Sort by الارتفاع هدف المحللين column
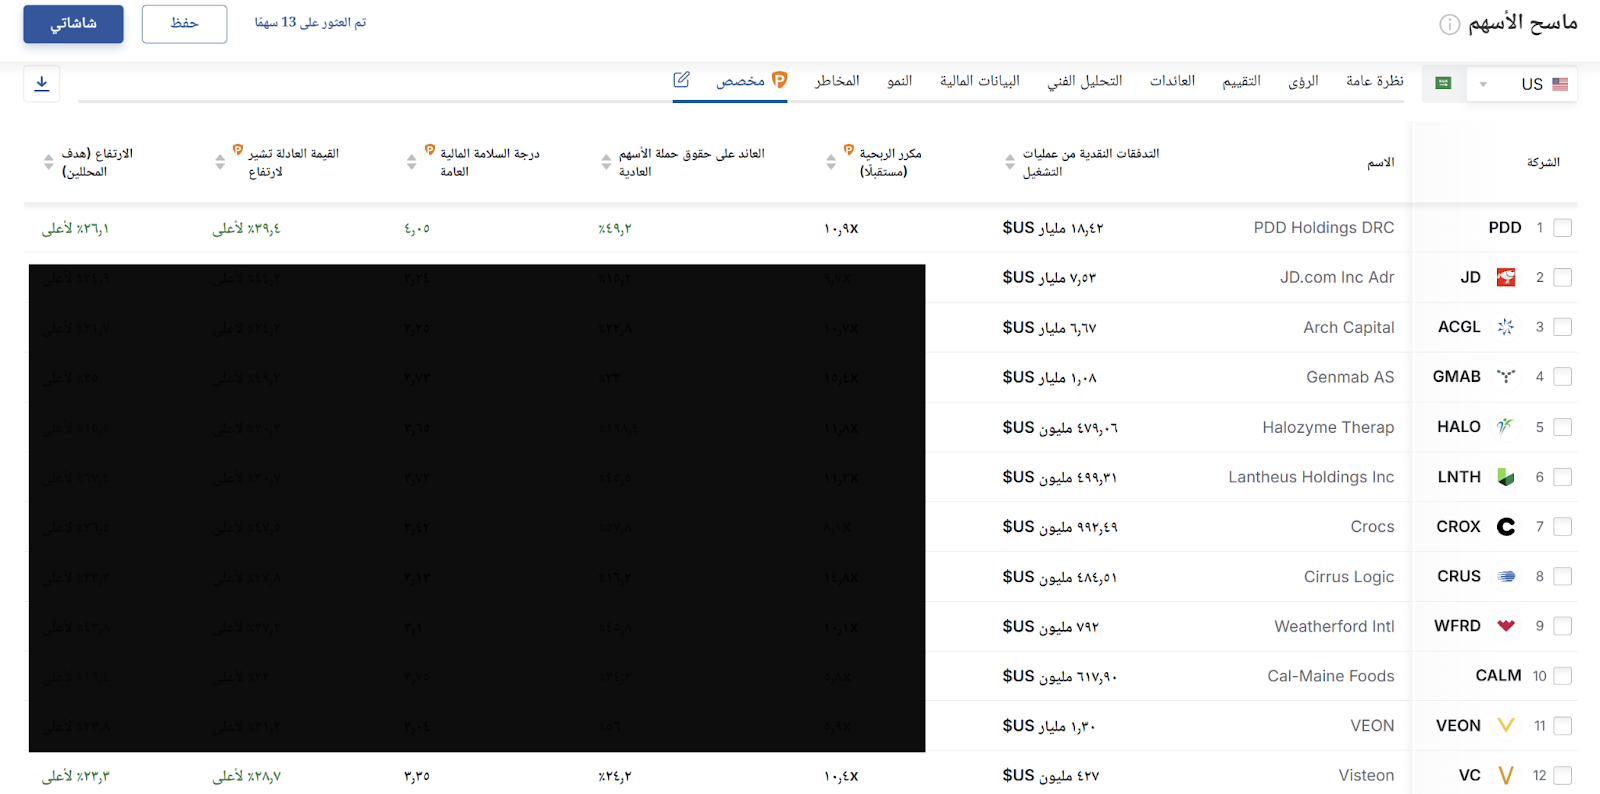The width and height of the screenshot is (1600, 794). click(x=48, y=162)
